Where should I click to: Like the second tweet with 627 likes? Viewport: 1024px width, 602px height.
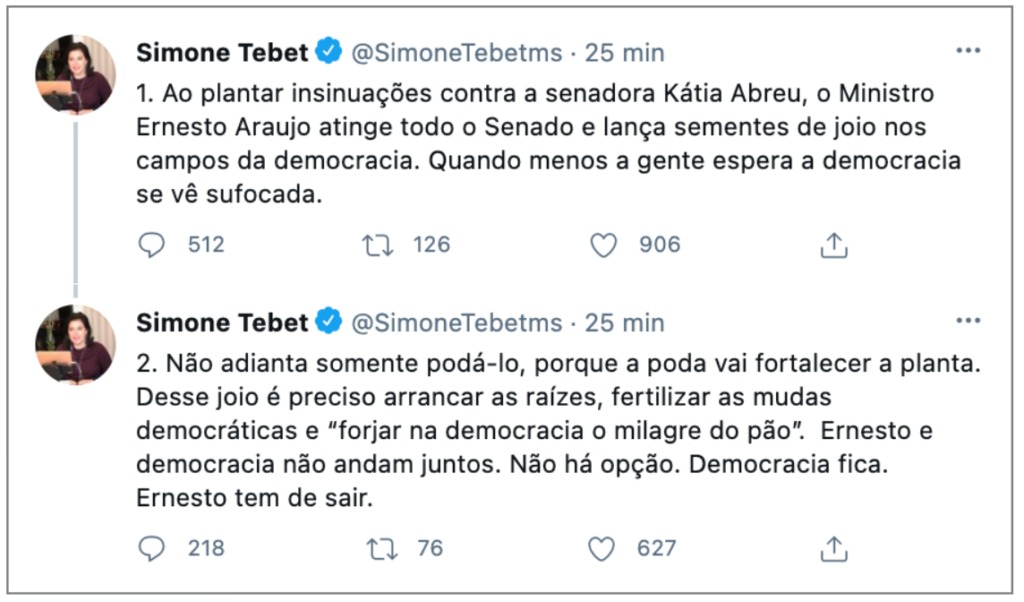point(600,548)
